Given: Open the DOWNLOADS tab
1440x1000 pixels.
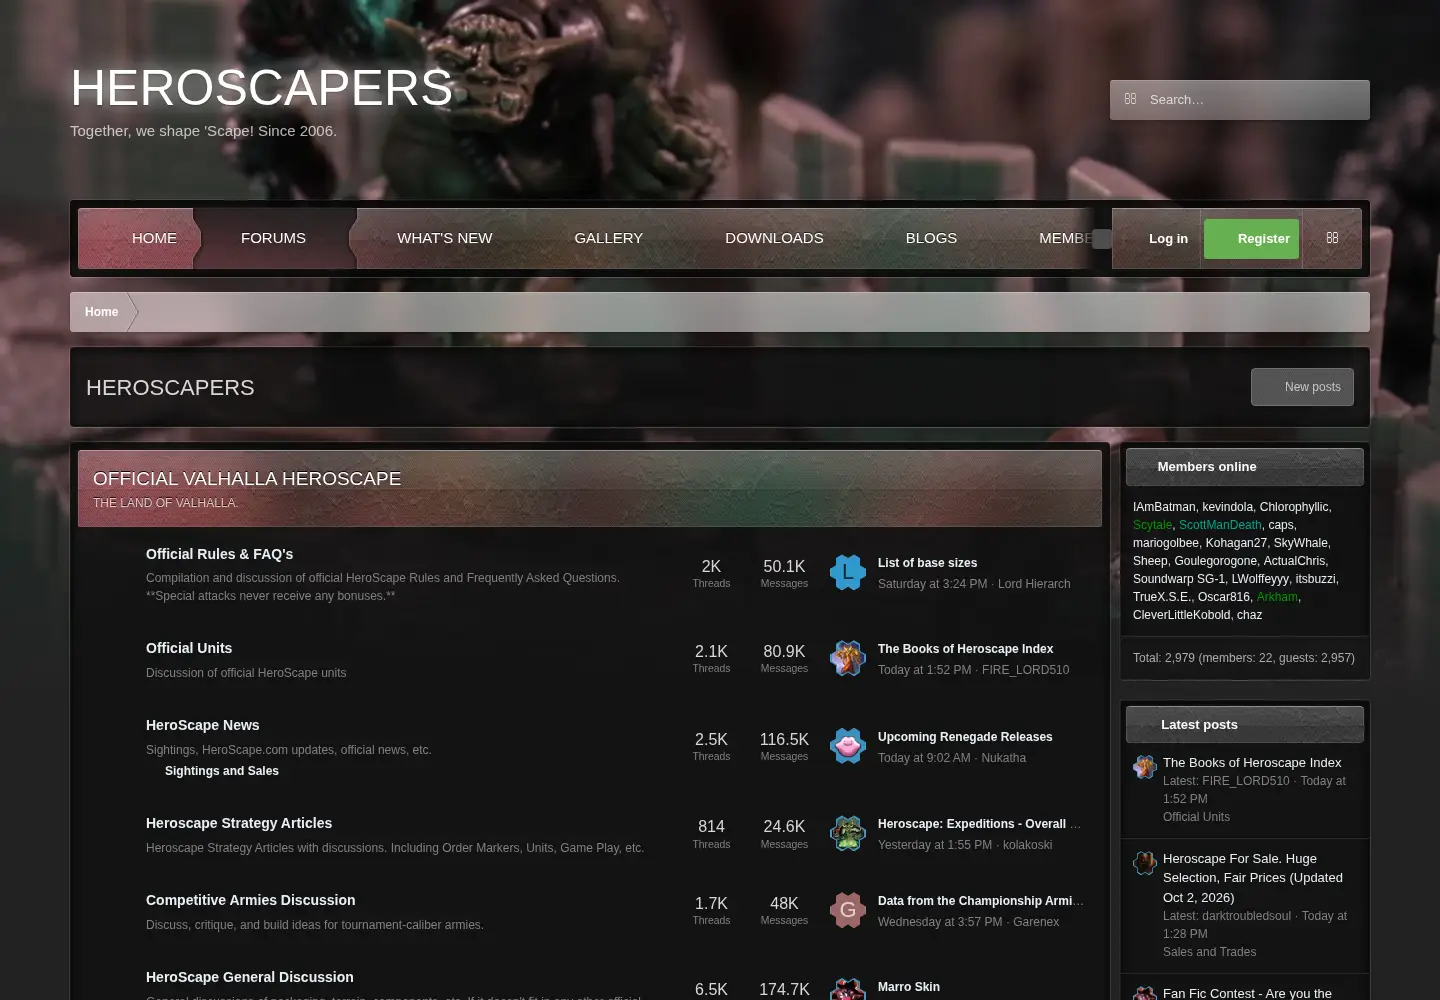Looking at the screenshot, I should (774, 238).
